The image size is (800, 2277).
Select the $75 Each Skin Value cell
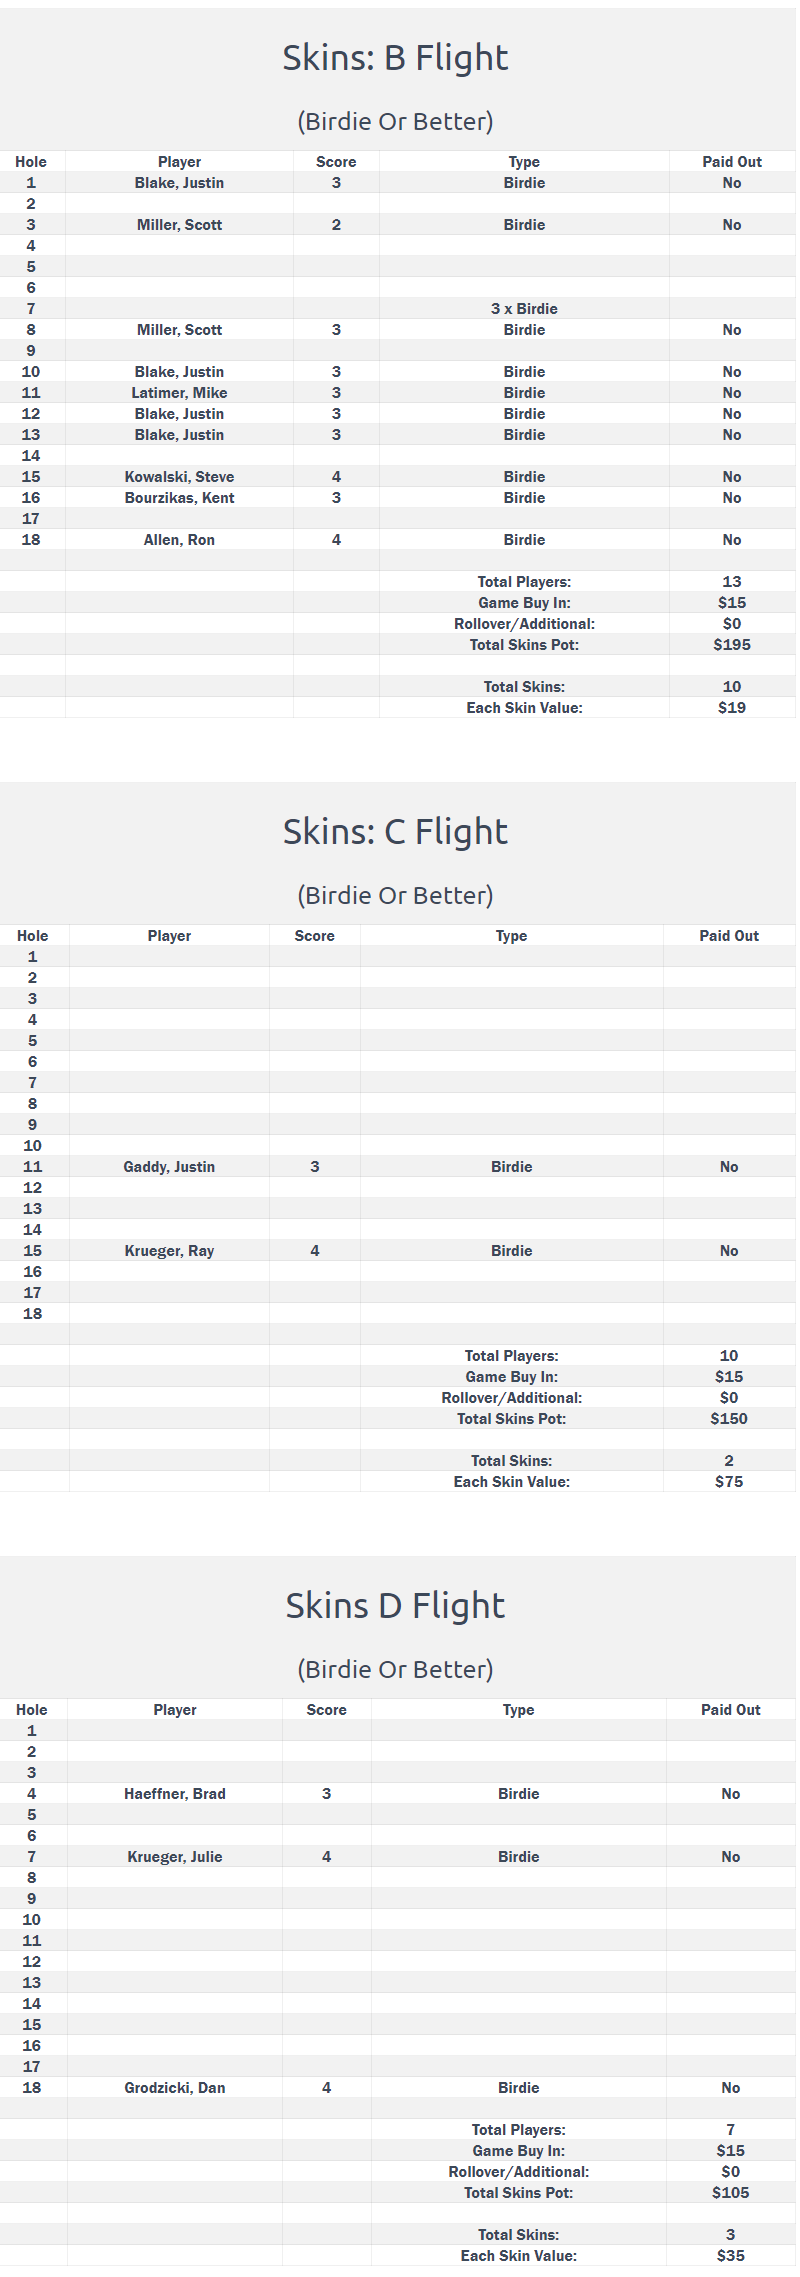coord(729,1482)
